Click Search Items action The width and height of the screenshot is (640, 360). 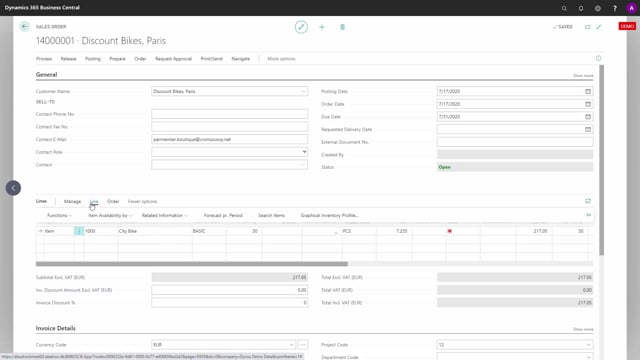pyautogui.click(x=271, y=216)
